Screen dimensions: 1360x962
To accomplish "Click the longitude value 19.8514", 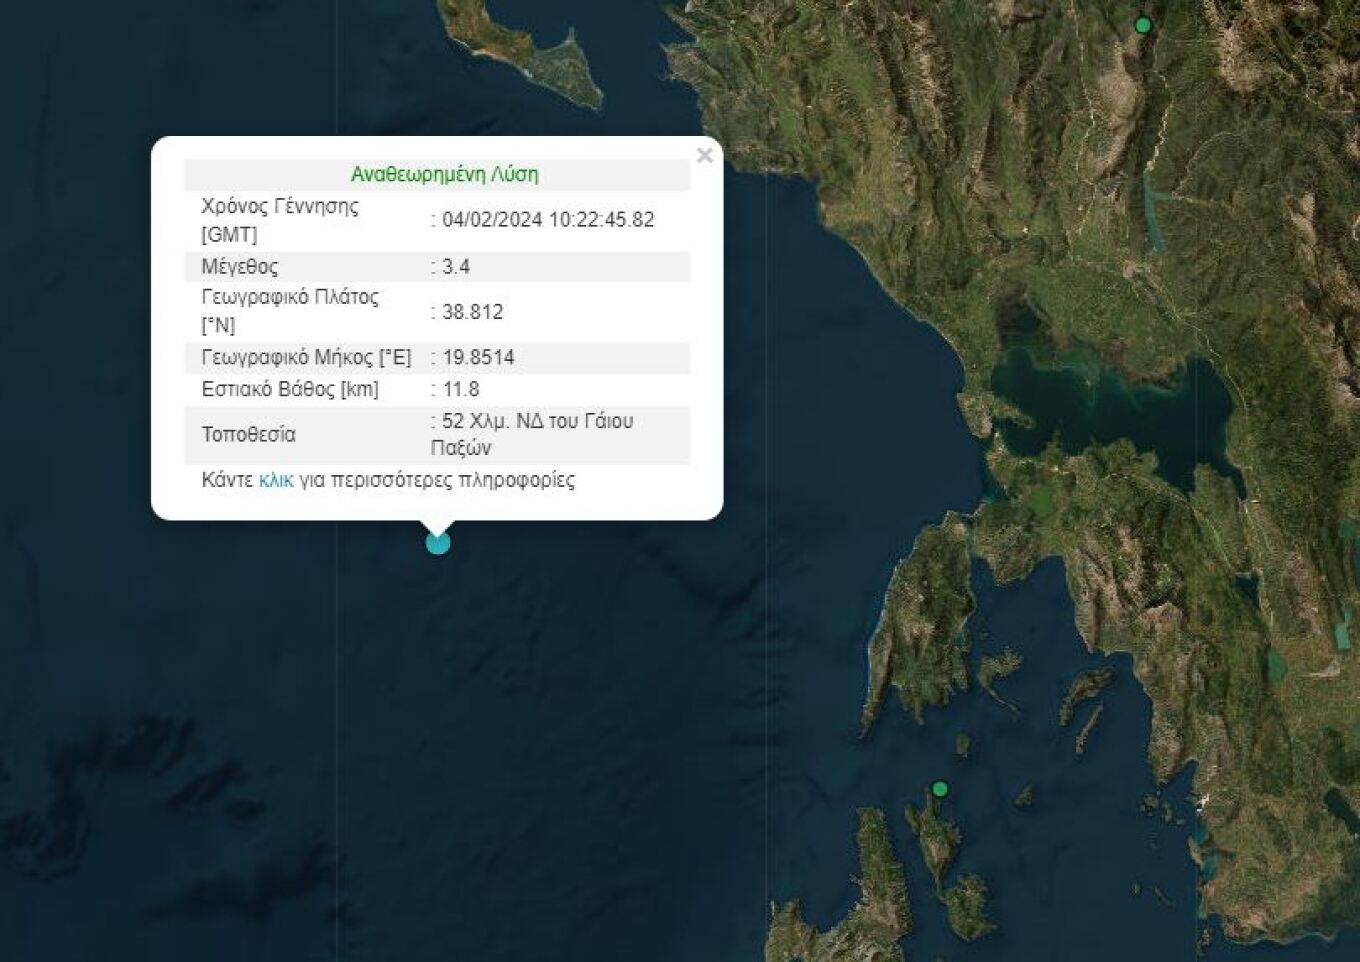I will (478, 357).
